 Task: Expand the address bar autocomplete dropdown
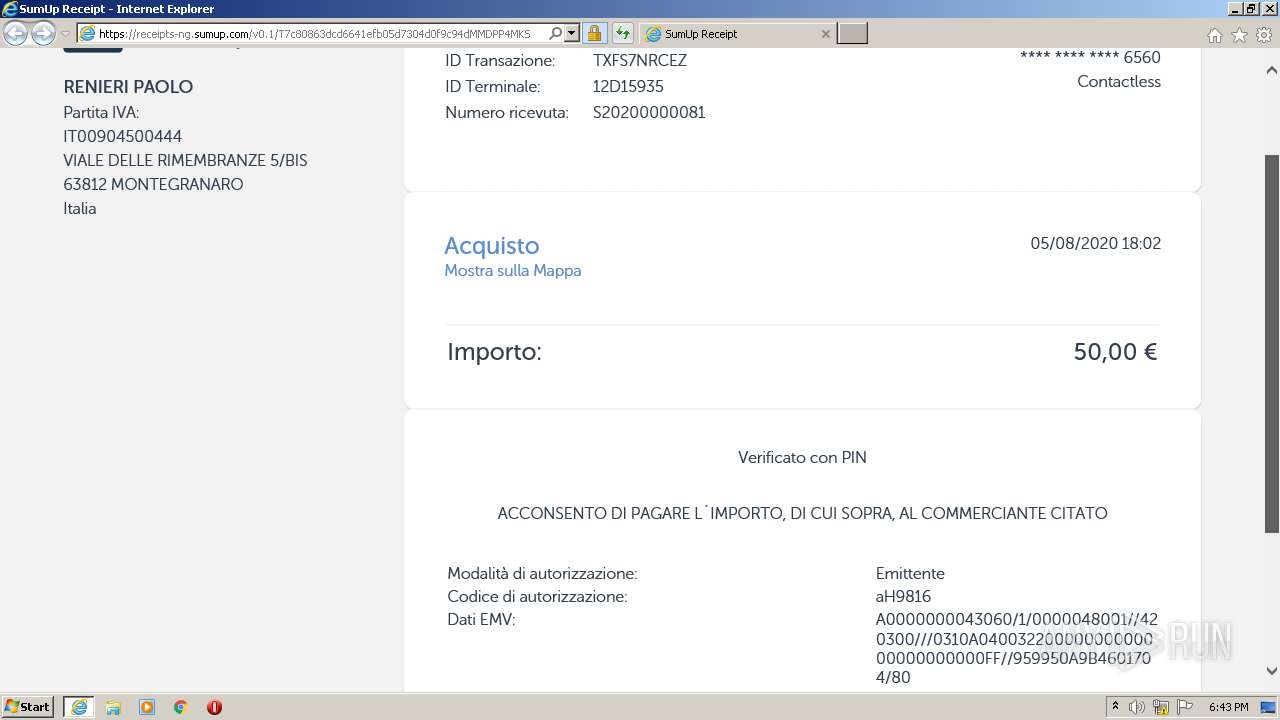coord(572,34)
